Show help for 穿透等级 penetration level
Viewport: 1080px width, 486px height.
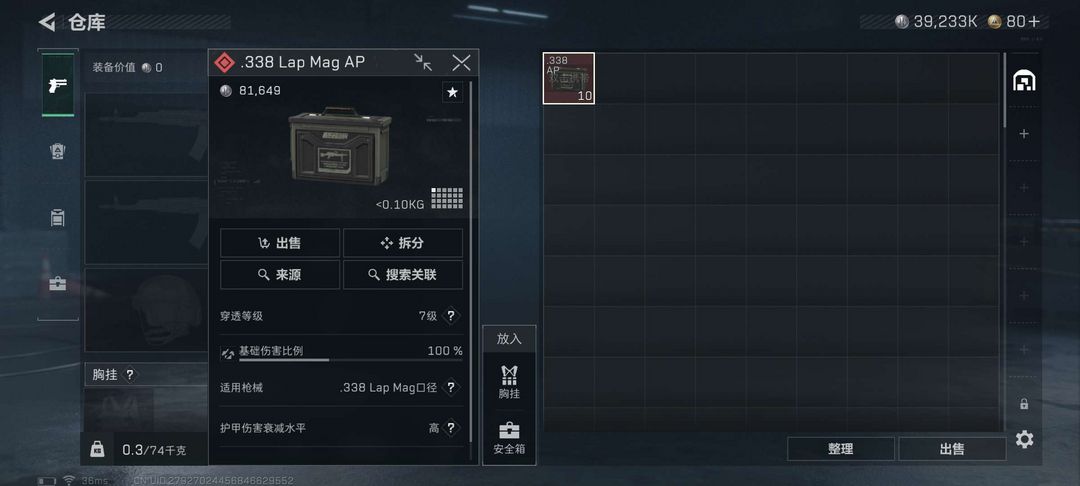point(450,316)
